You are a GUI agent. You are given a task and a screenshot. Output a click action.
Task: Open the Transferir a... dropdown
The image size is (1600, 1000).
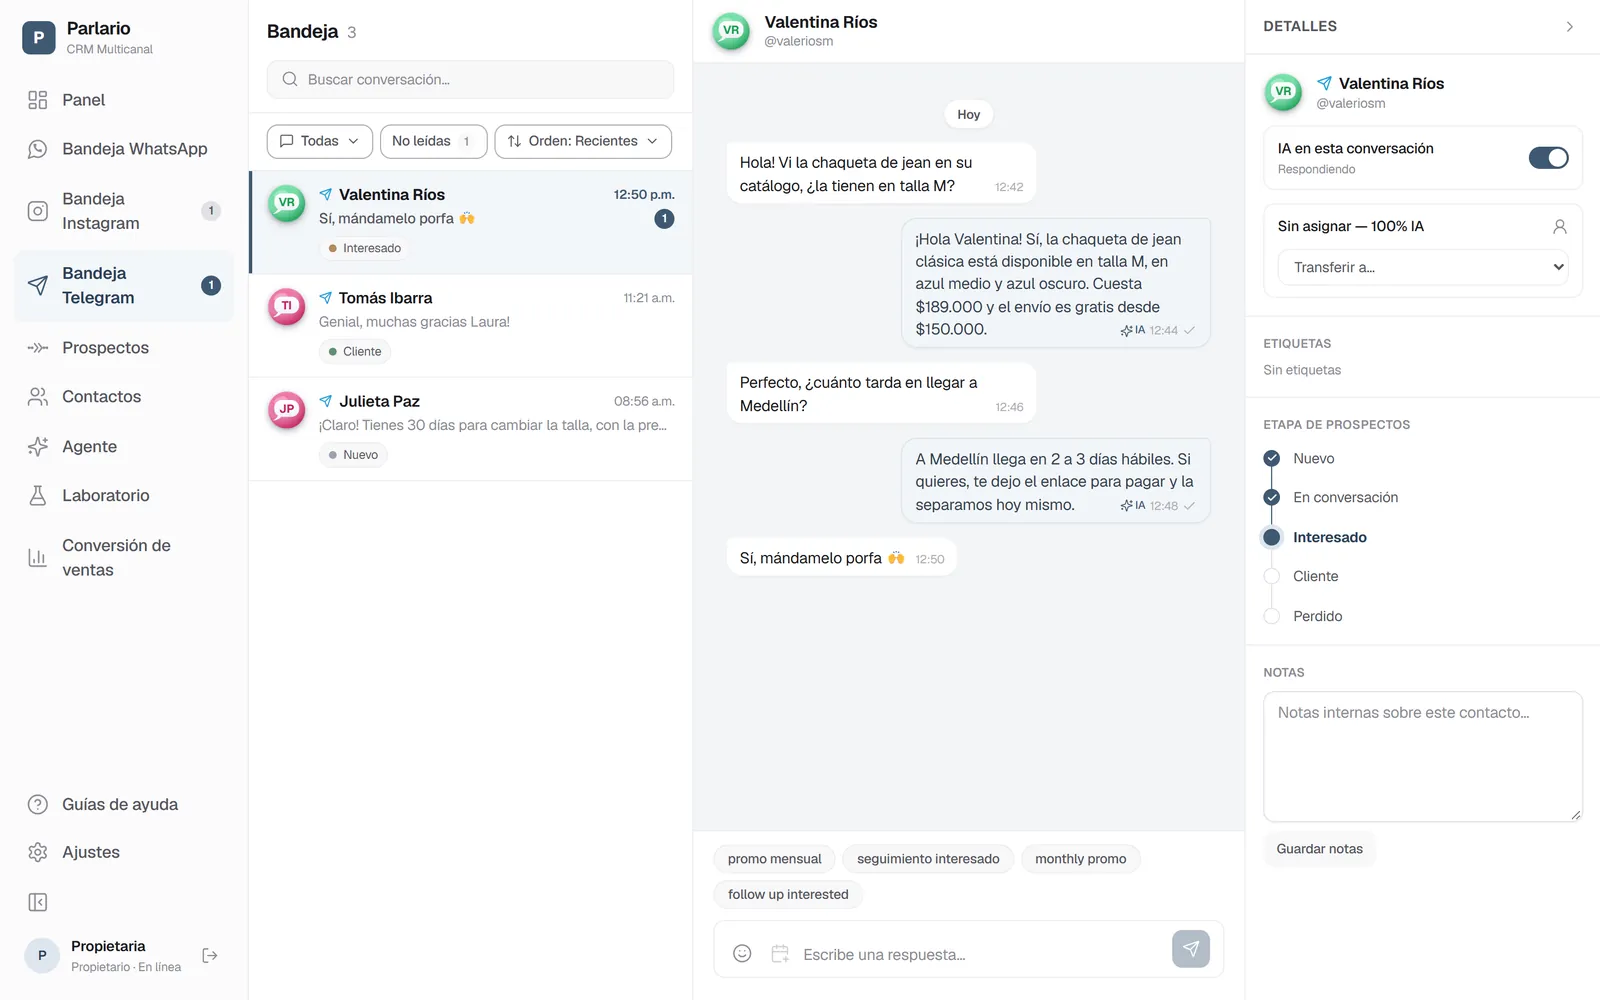pyautogui.click(x=1423, y=267)
